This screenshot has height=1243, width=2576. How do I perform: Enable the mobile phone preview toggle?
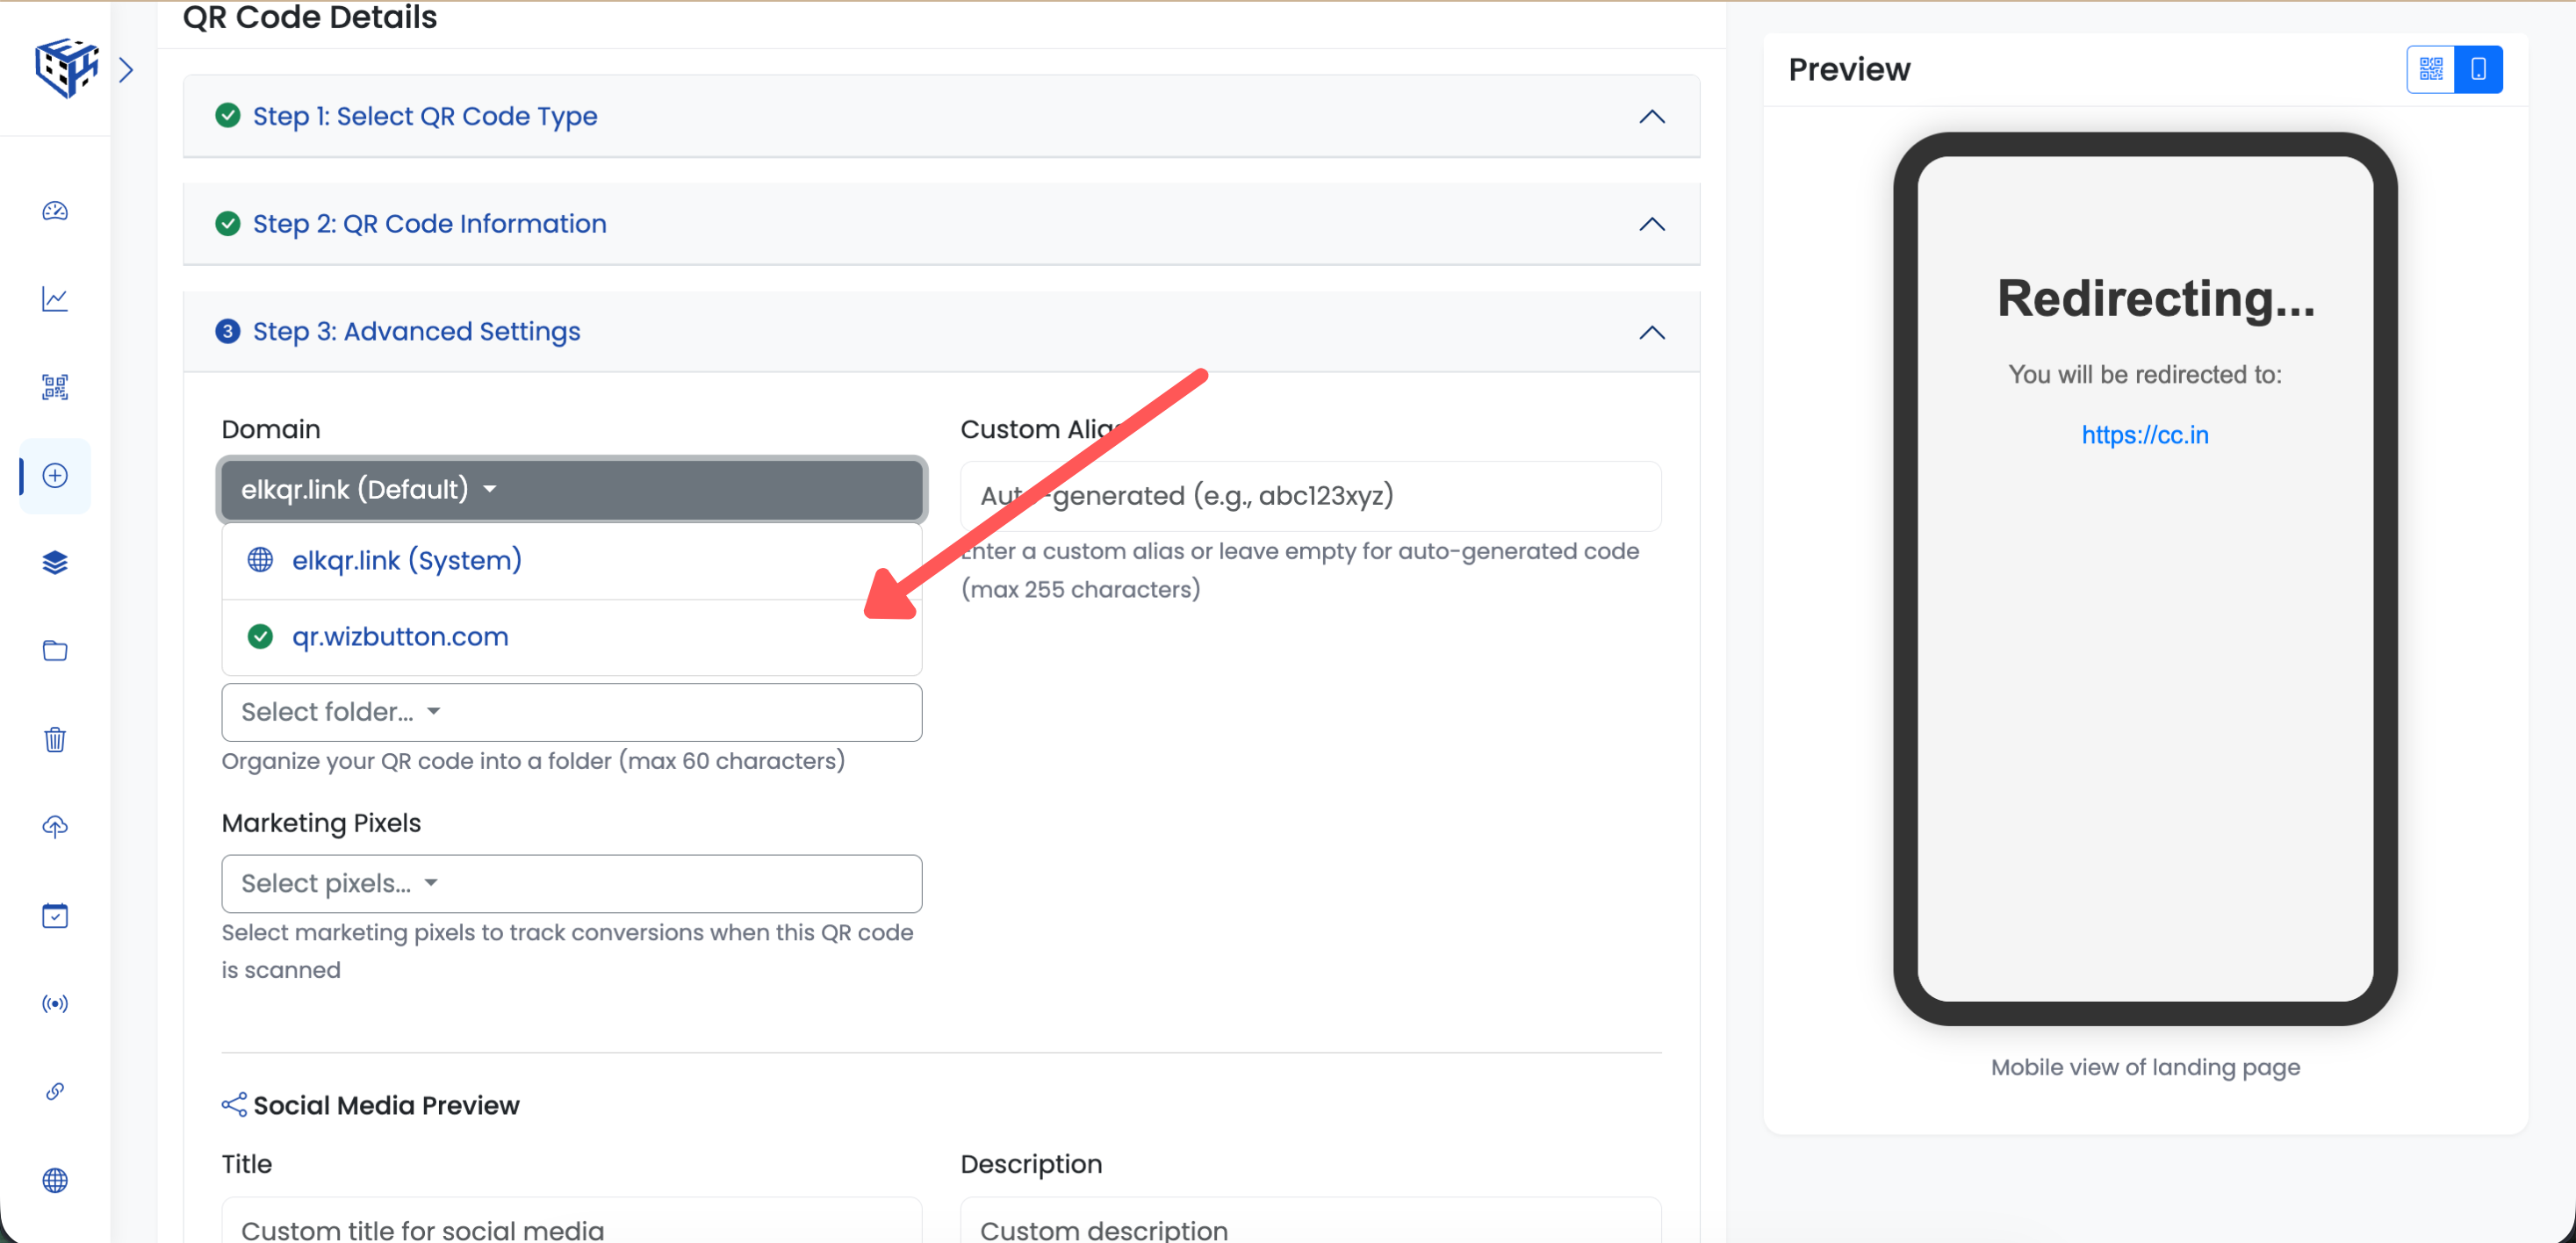2477,69
